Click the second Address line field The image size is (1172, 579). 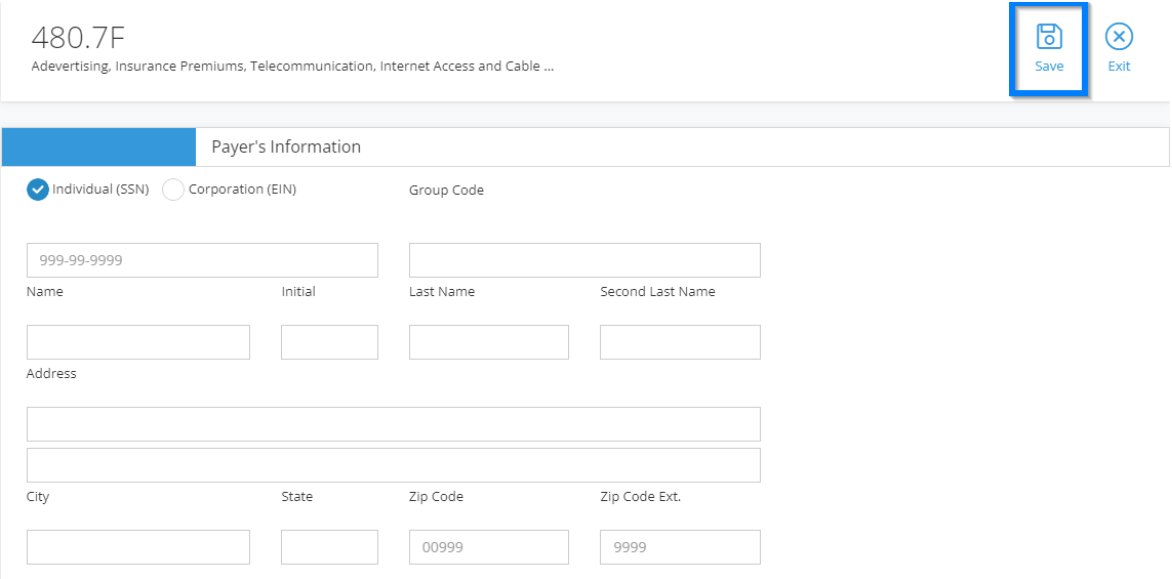pos(394,465)
